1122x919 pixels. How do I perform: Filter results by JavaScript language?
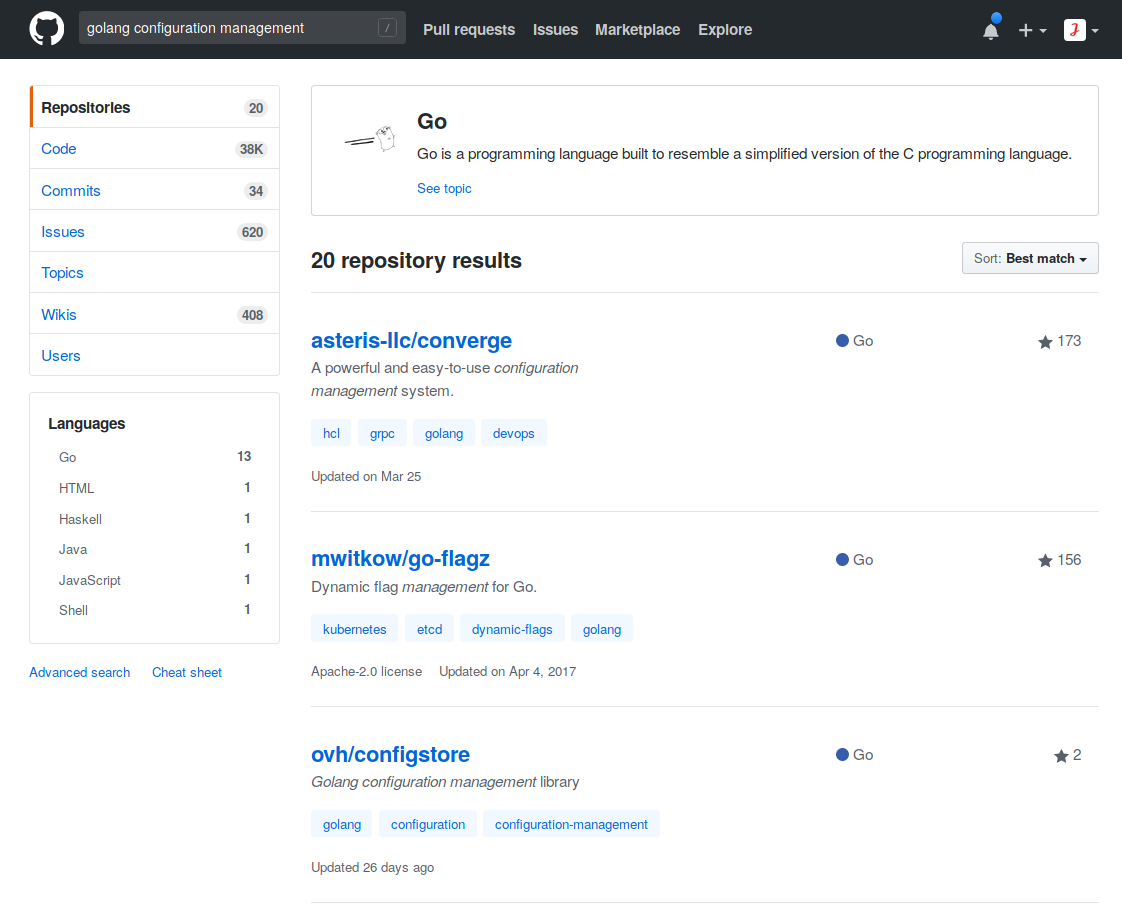155,580
